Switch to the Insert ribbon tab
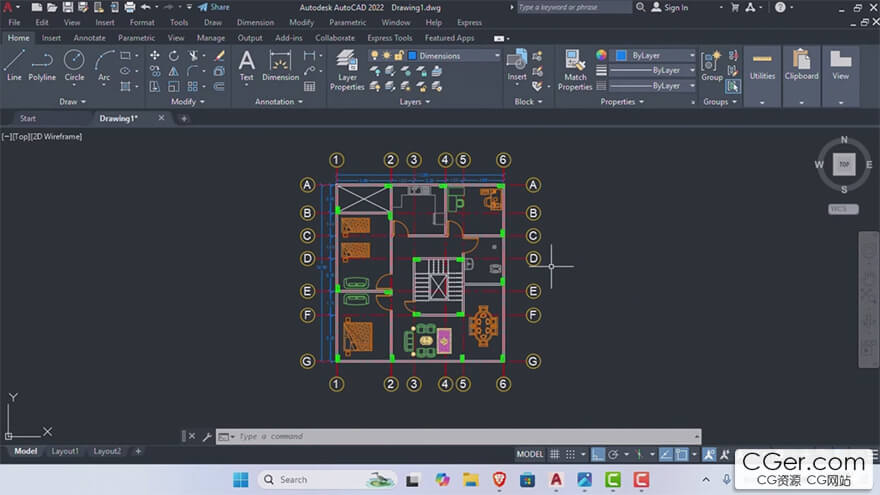This screenshot has height=495, width=880. tap(51, 38)
